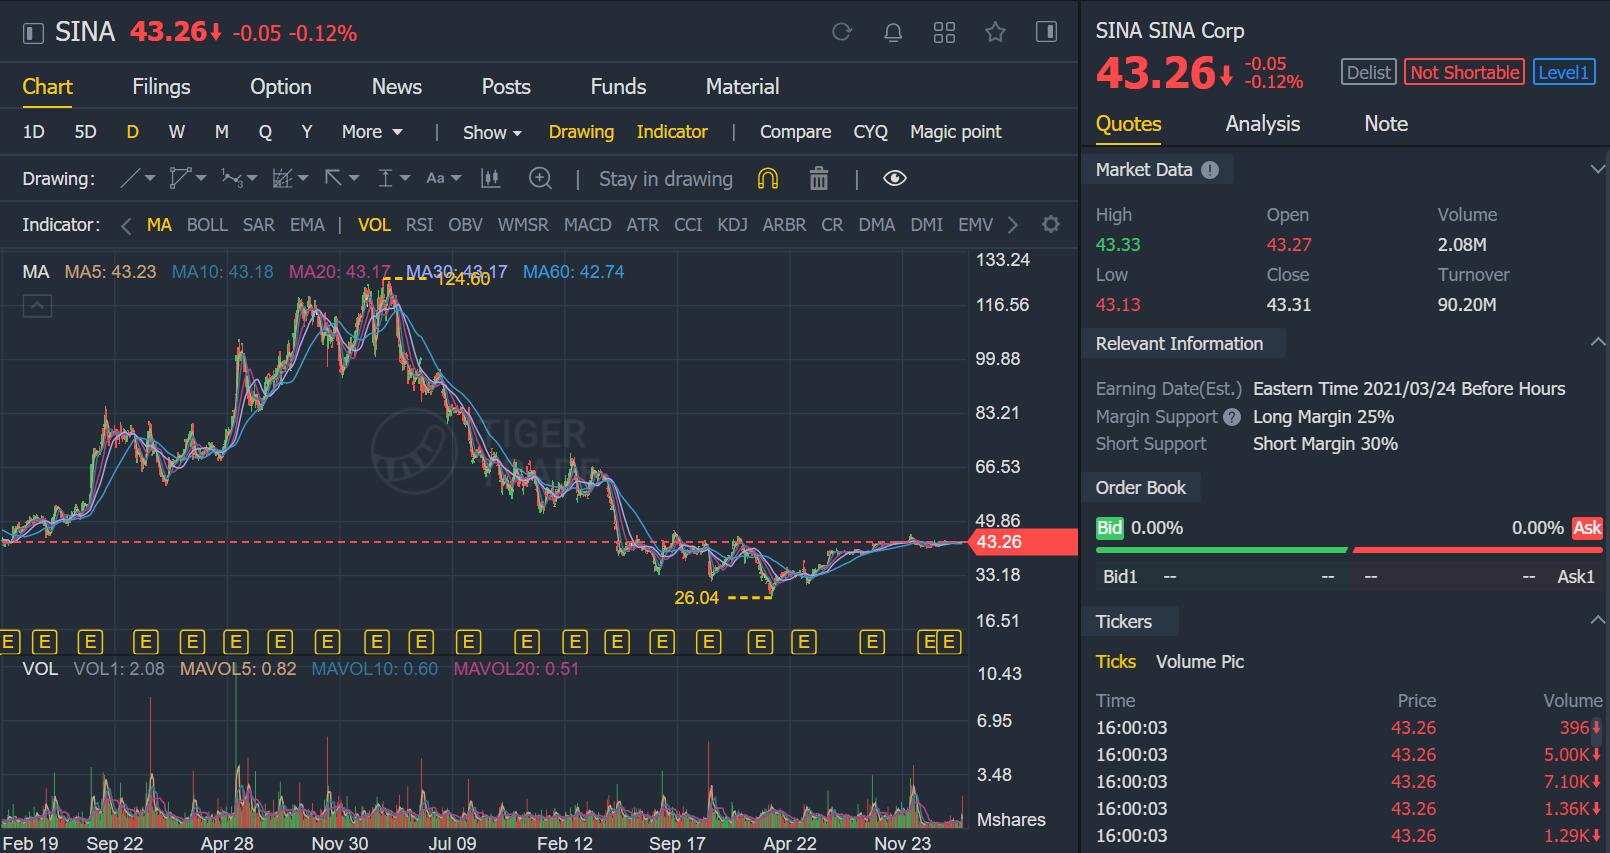
Task: Click the red Ask percentage bar
Action: click(1477, 550)
